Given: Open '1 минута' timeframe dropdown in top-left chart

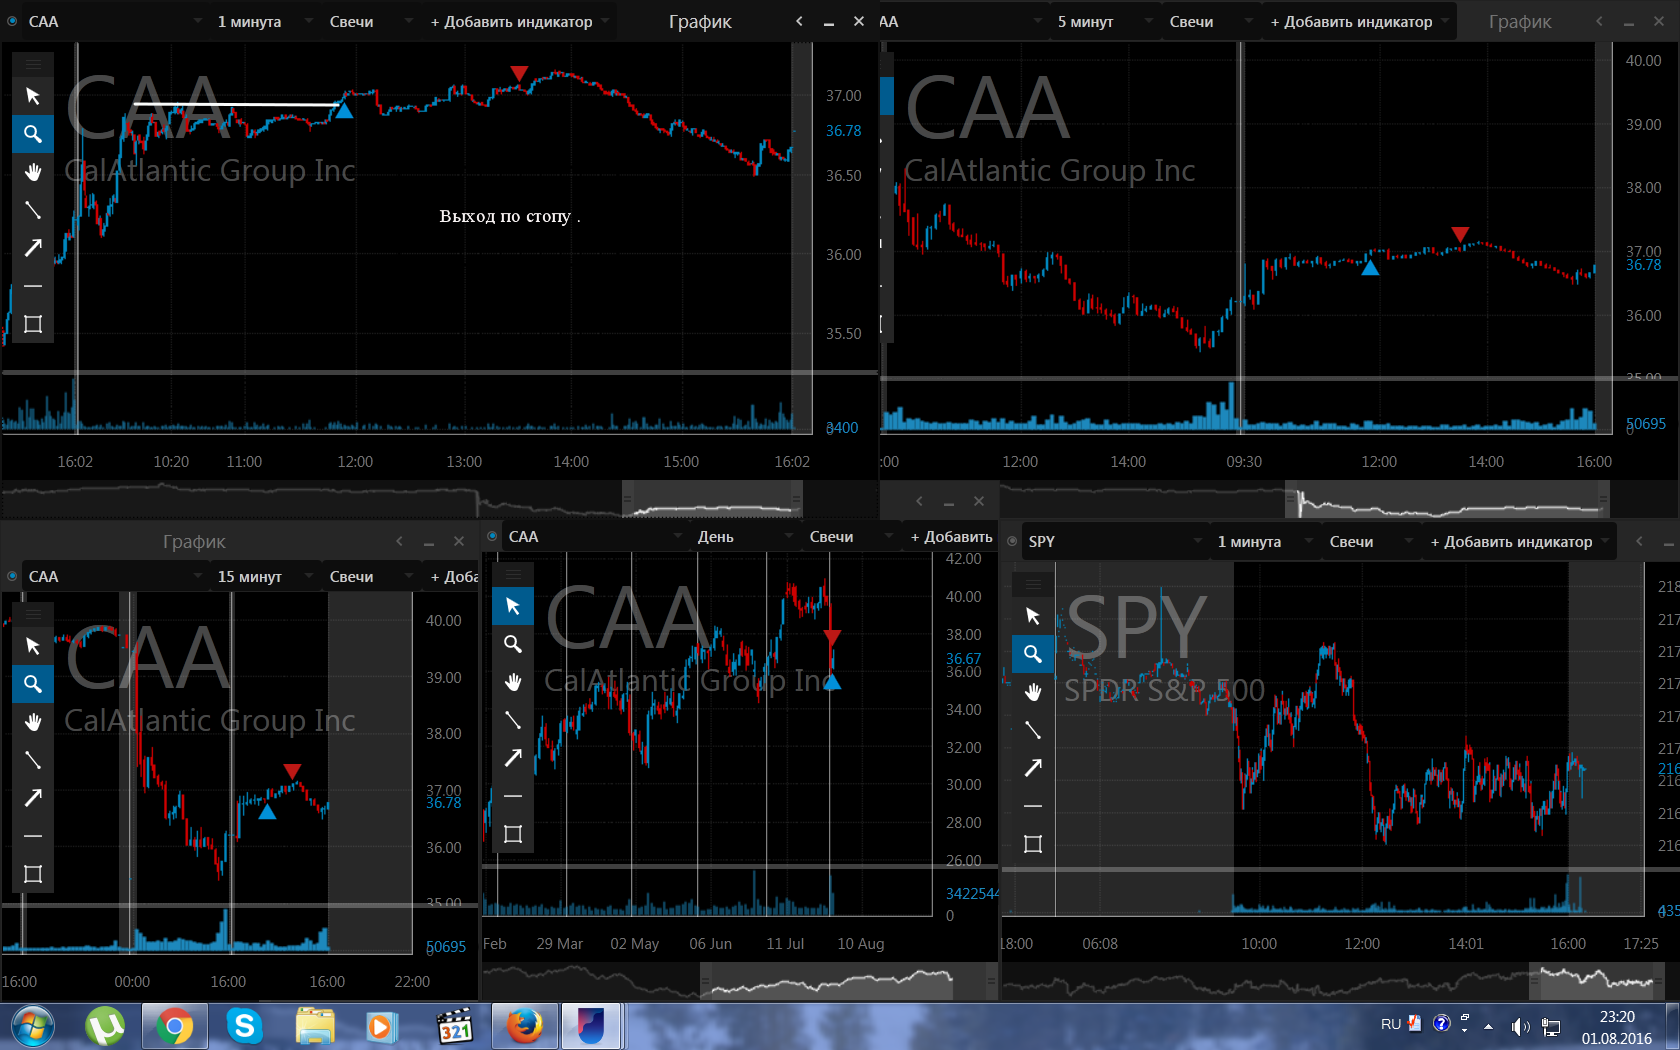Looking at the screenshot, I should tap(265, 21).
